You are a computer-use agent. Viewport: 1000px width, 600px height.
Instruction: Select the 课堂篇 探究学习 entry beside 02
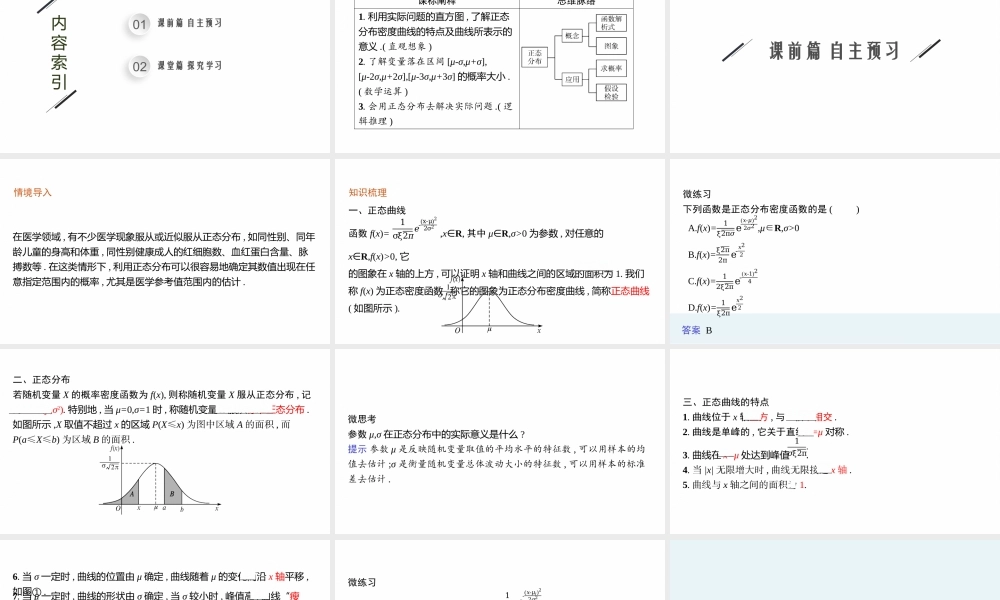click(x=189, y=65)
